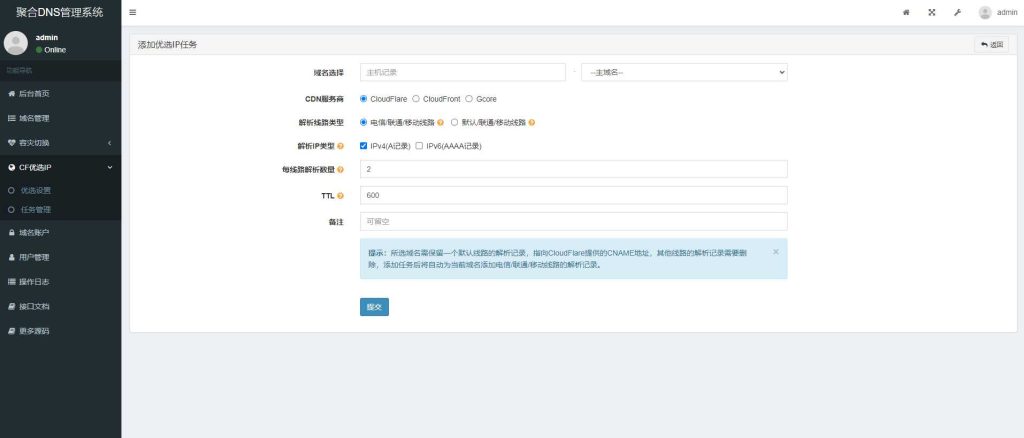Screen dimensions: 1024x438
Task: Click the 每线路解析数量 input field
Action: pyautogui.click(x=573, y=169)
